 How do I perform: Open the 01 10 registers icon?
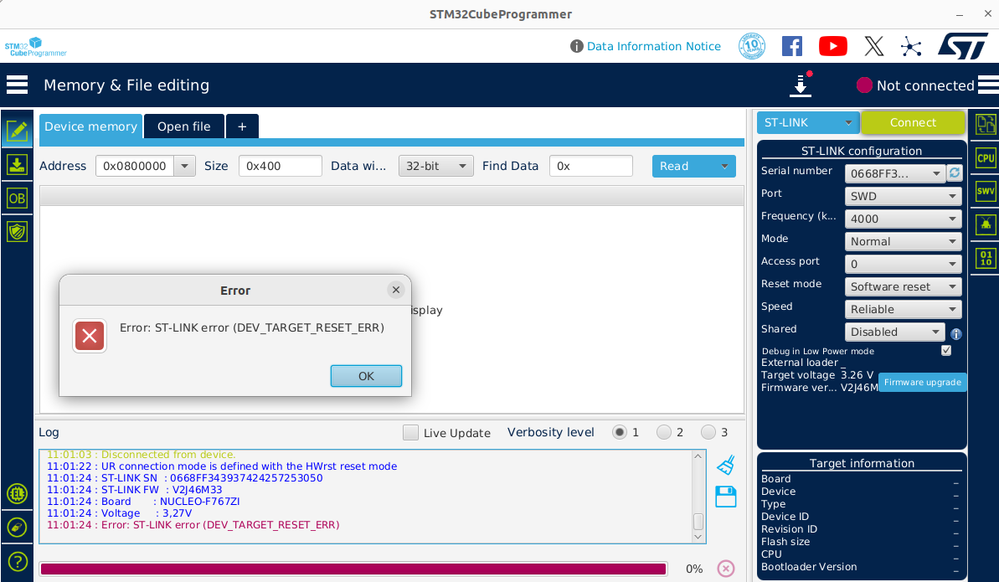pos(986,258)
